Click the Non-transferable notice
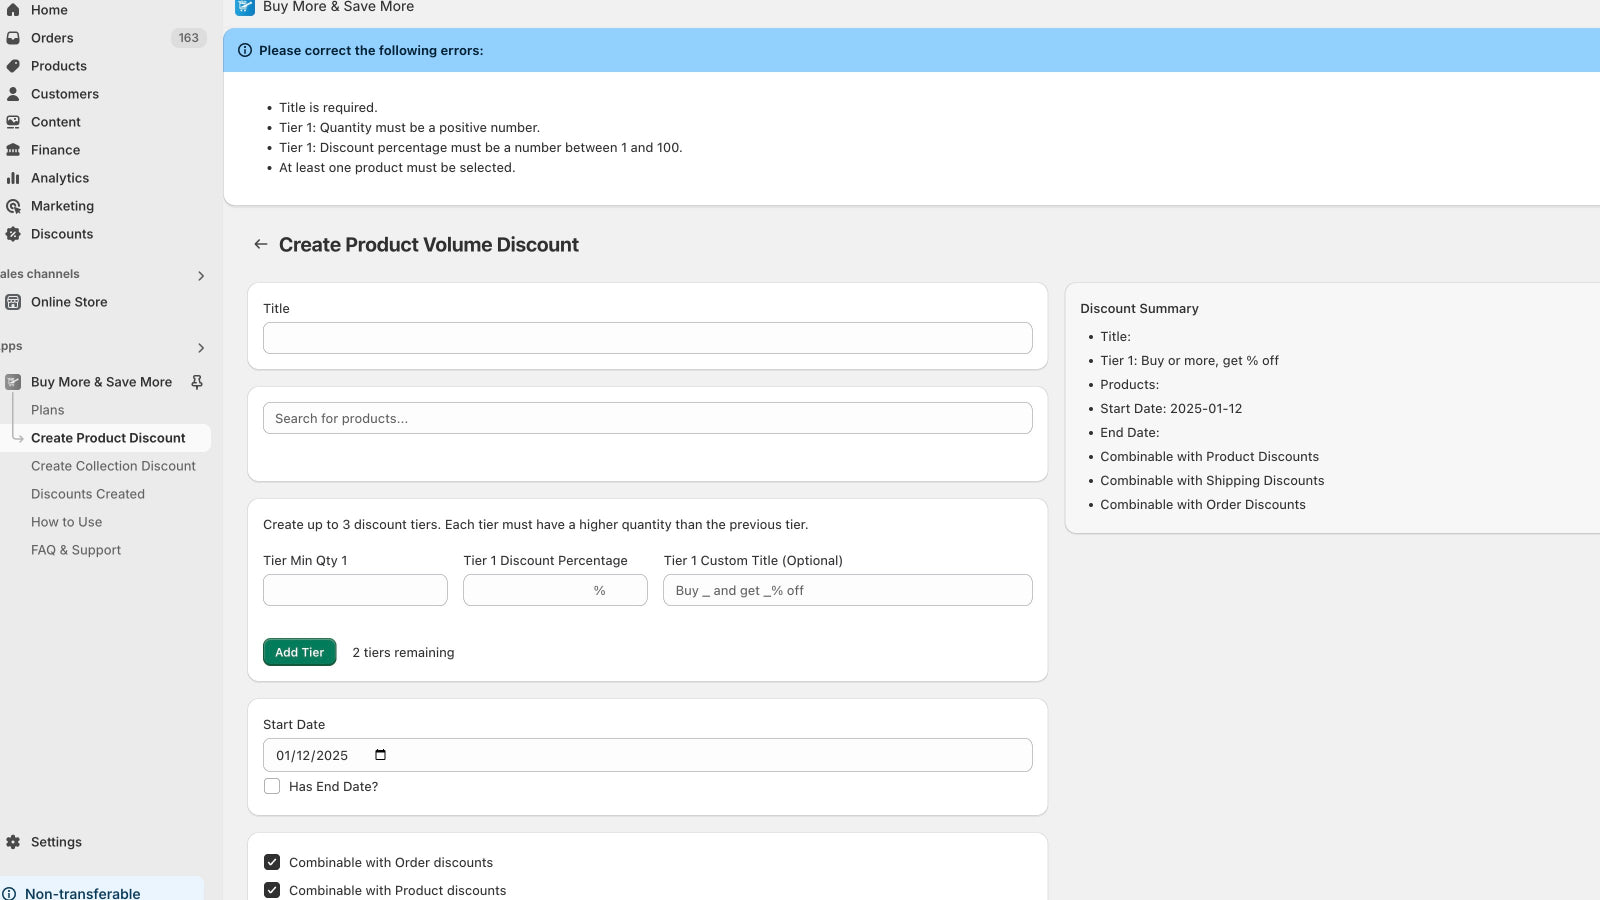Image resolution: width=1600 pixels, height=900 pixels. (x=102, y=890)
